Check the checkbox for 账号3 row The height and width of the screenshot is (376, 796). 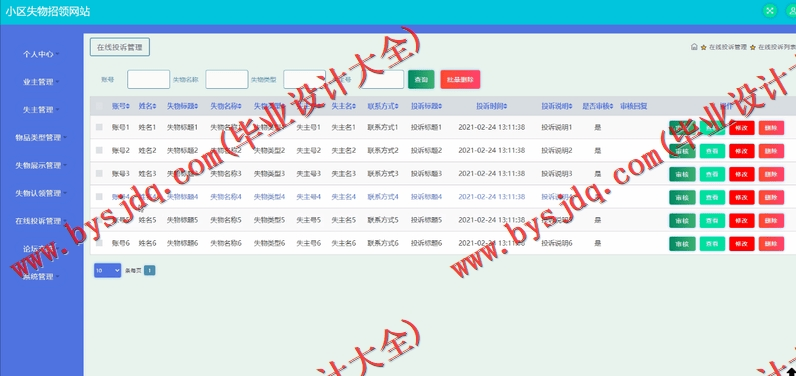coord(99,174)
